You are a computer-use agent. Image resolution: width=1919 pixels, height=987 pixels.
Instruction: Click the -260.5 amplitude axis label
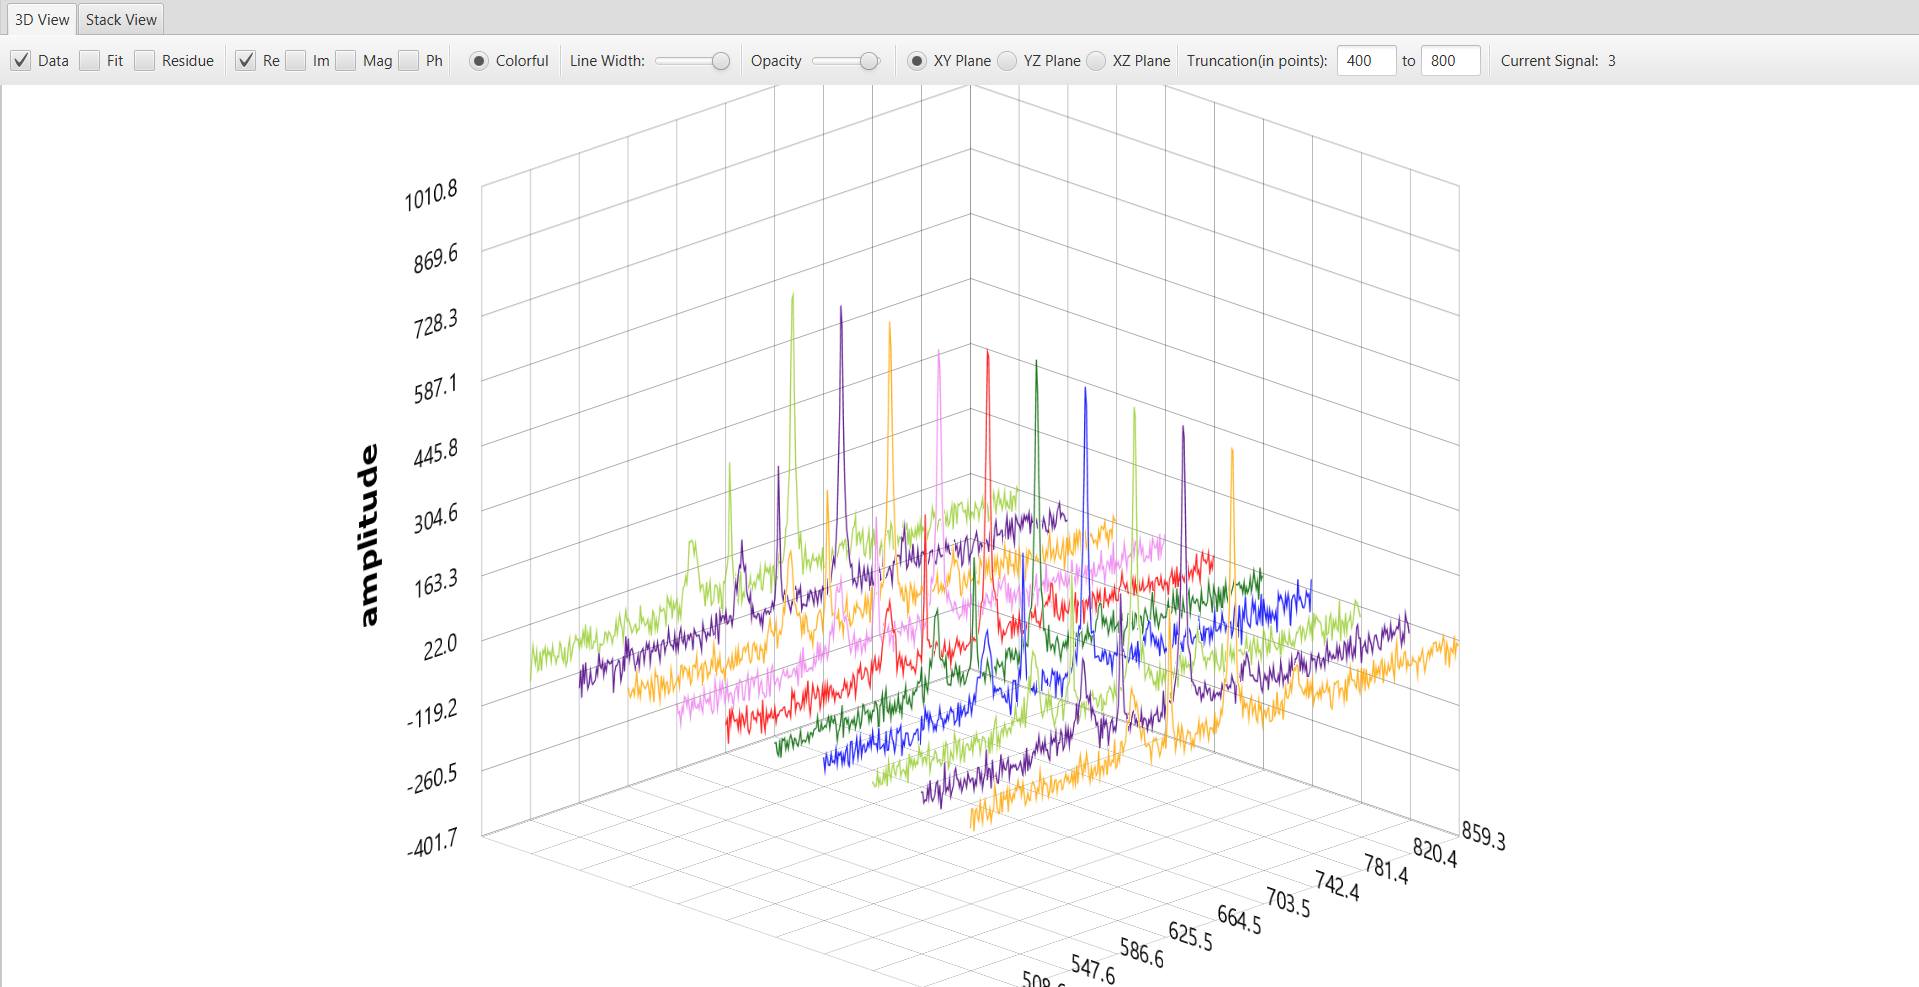click(432, 777)
